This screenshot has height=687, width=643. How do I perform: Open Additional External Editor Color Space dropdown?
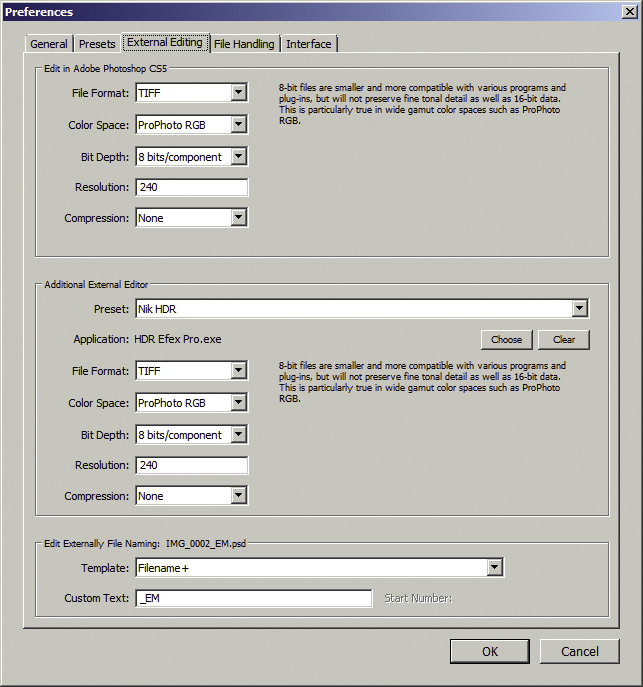192,403
